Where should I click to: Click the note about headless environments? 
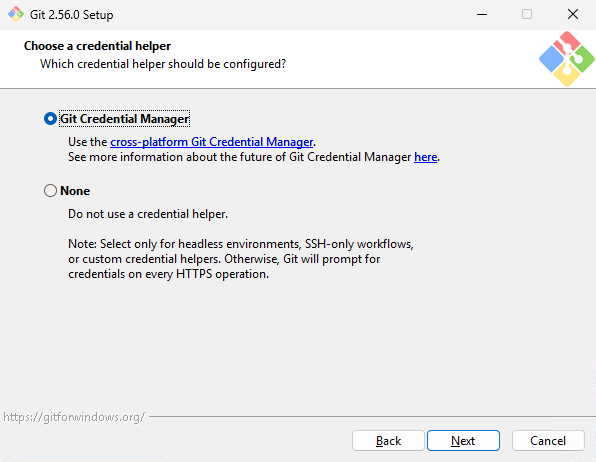(241, 259)
